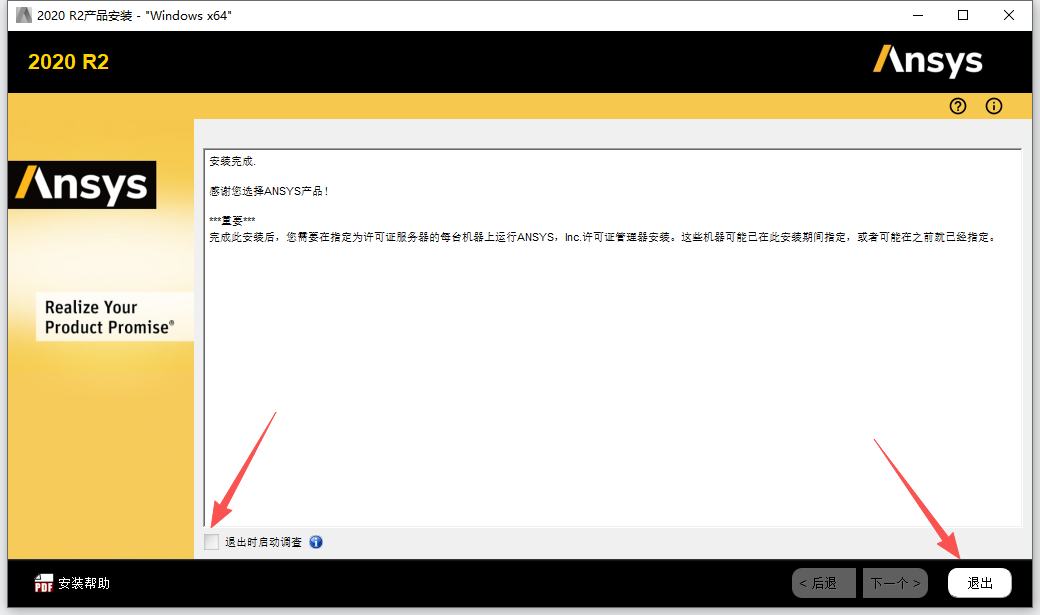Click the blue info icon beside the survey checkbox
1040x615 pixels.
click(x=316, y=542)
